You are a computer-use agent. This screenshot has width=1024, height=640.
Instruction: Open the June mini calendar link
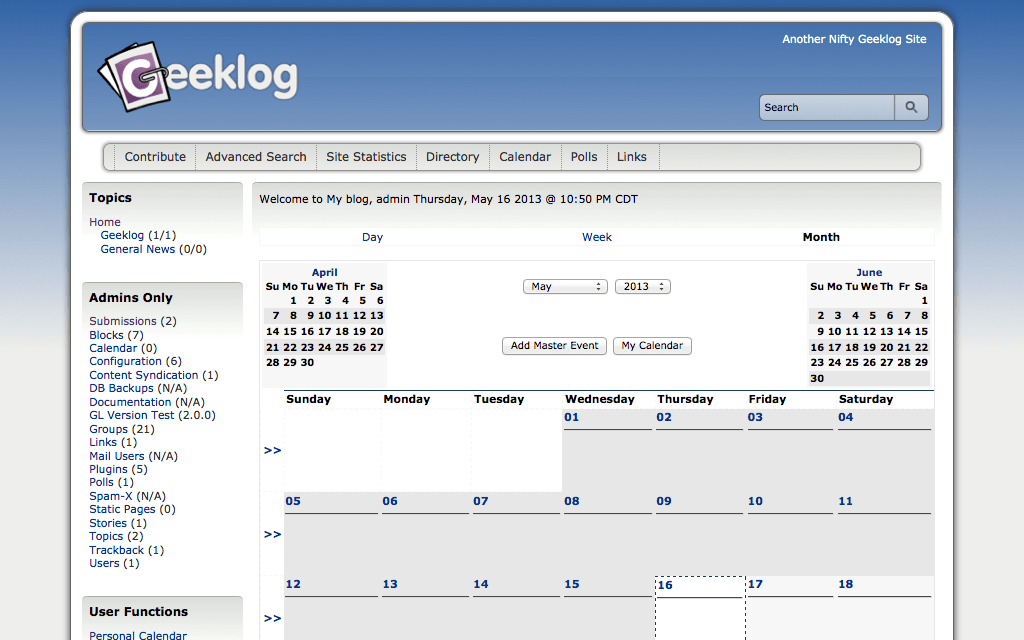[x=869, y=272]
